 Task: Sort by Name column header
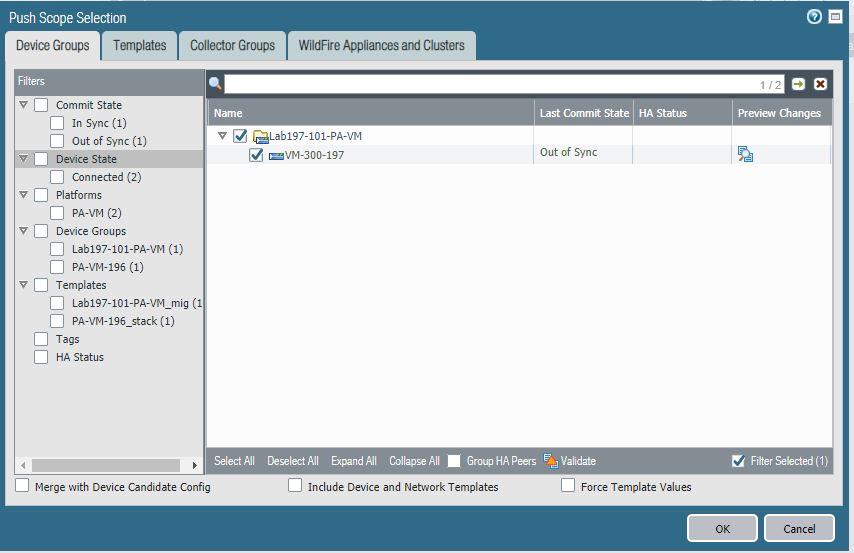371,113
